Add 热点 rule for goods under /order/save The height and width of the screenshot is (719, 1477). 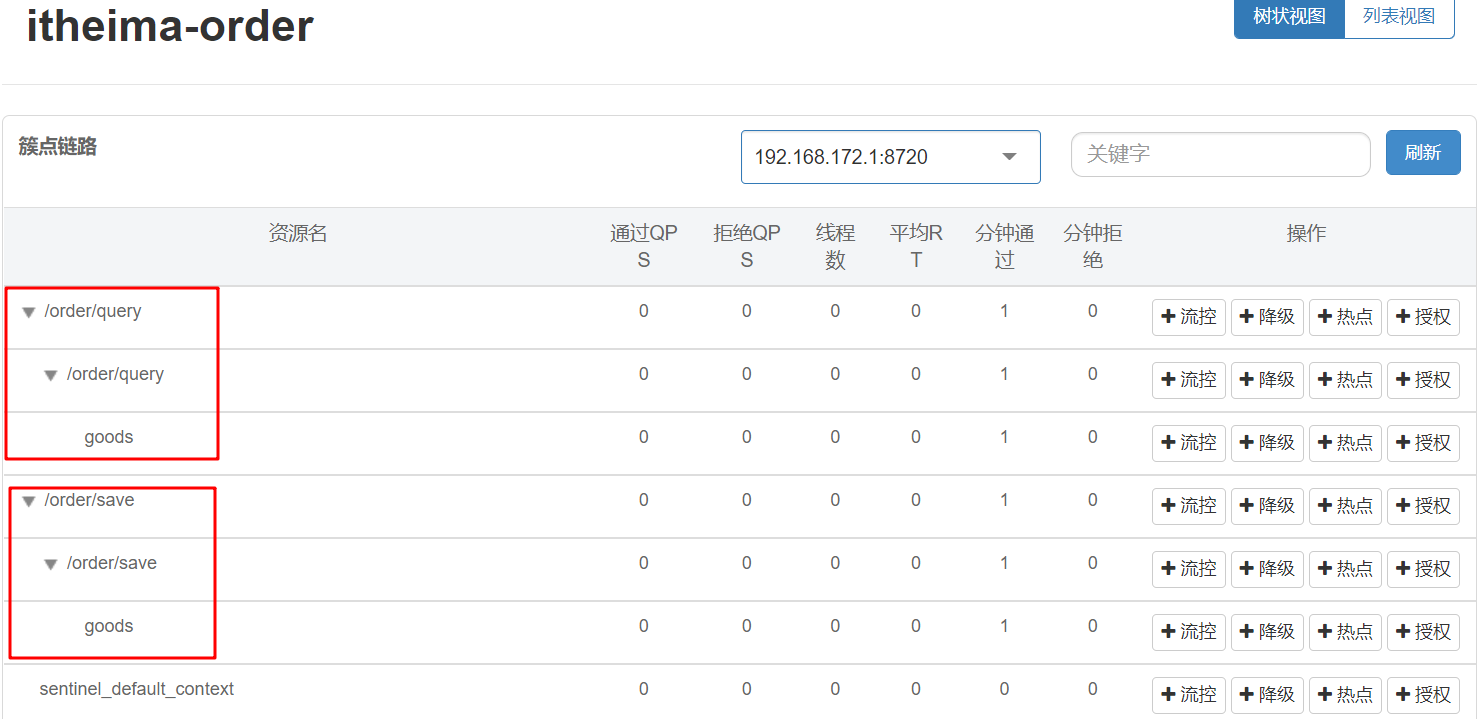pos(1345,632)
